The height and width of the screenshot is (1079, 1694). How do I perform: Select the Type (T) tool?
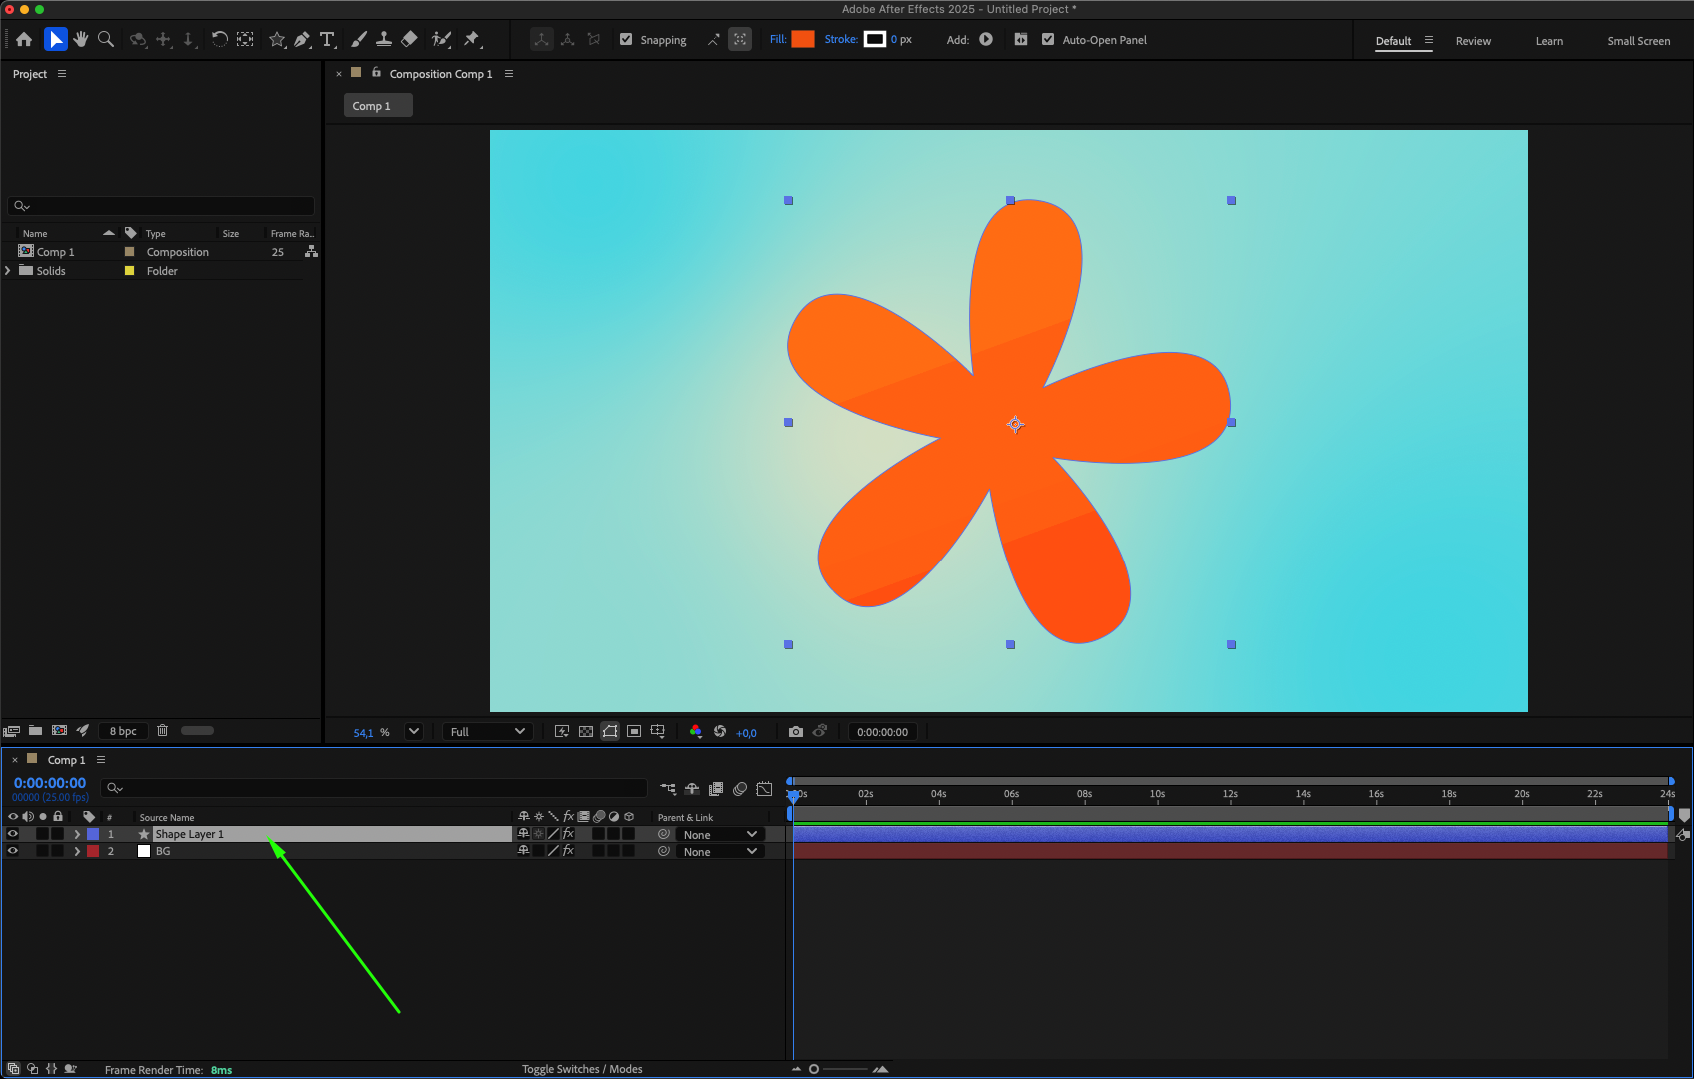pyautogui.click(x=327, y=39)
